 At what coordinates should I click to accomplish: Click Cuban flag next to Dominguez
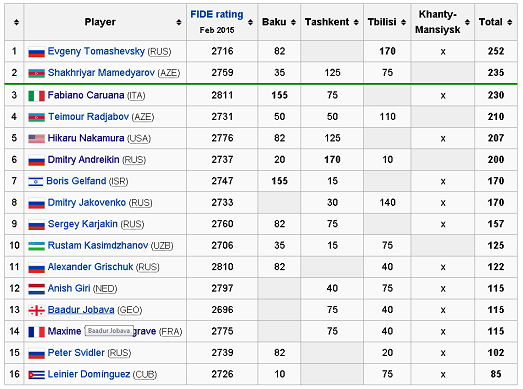coord(36,375)
